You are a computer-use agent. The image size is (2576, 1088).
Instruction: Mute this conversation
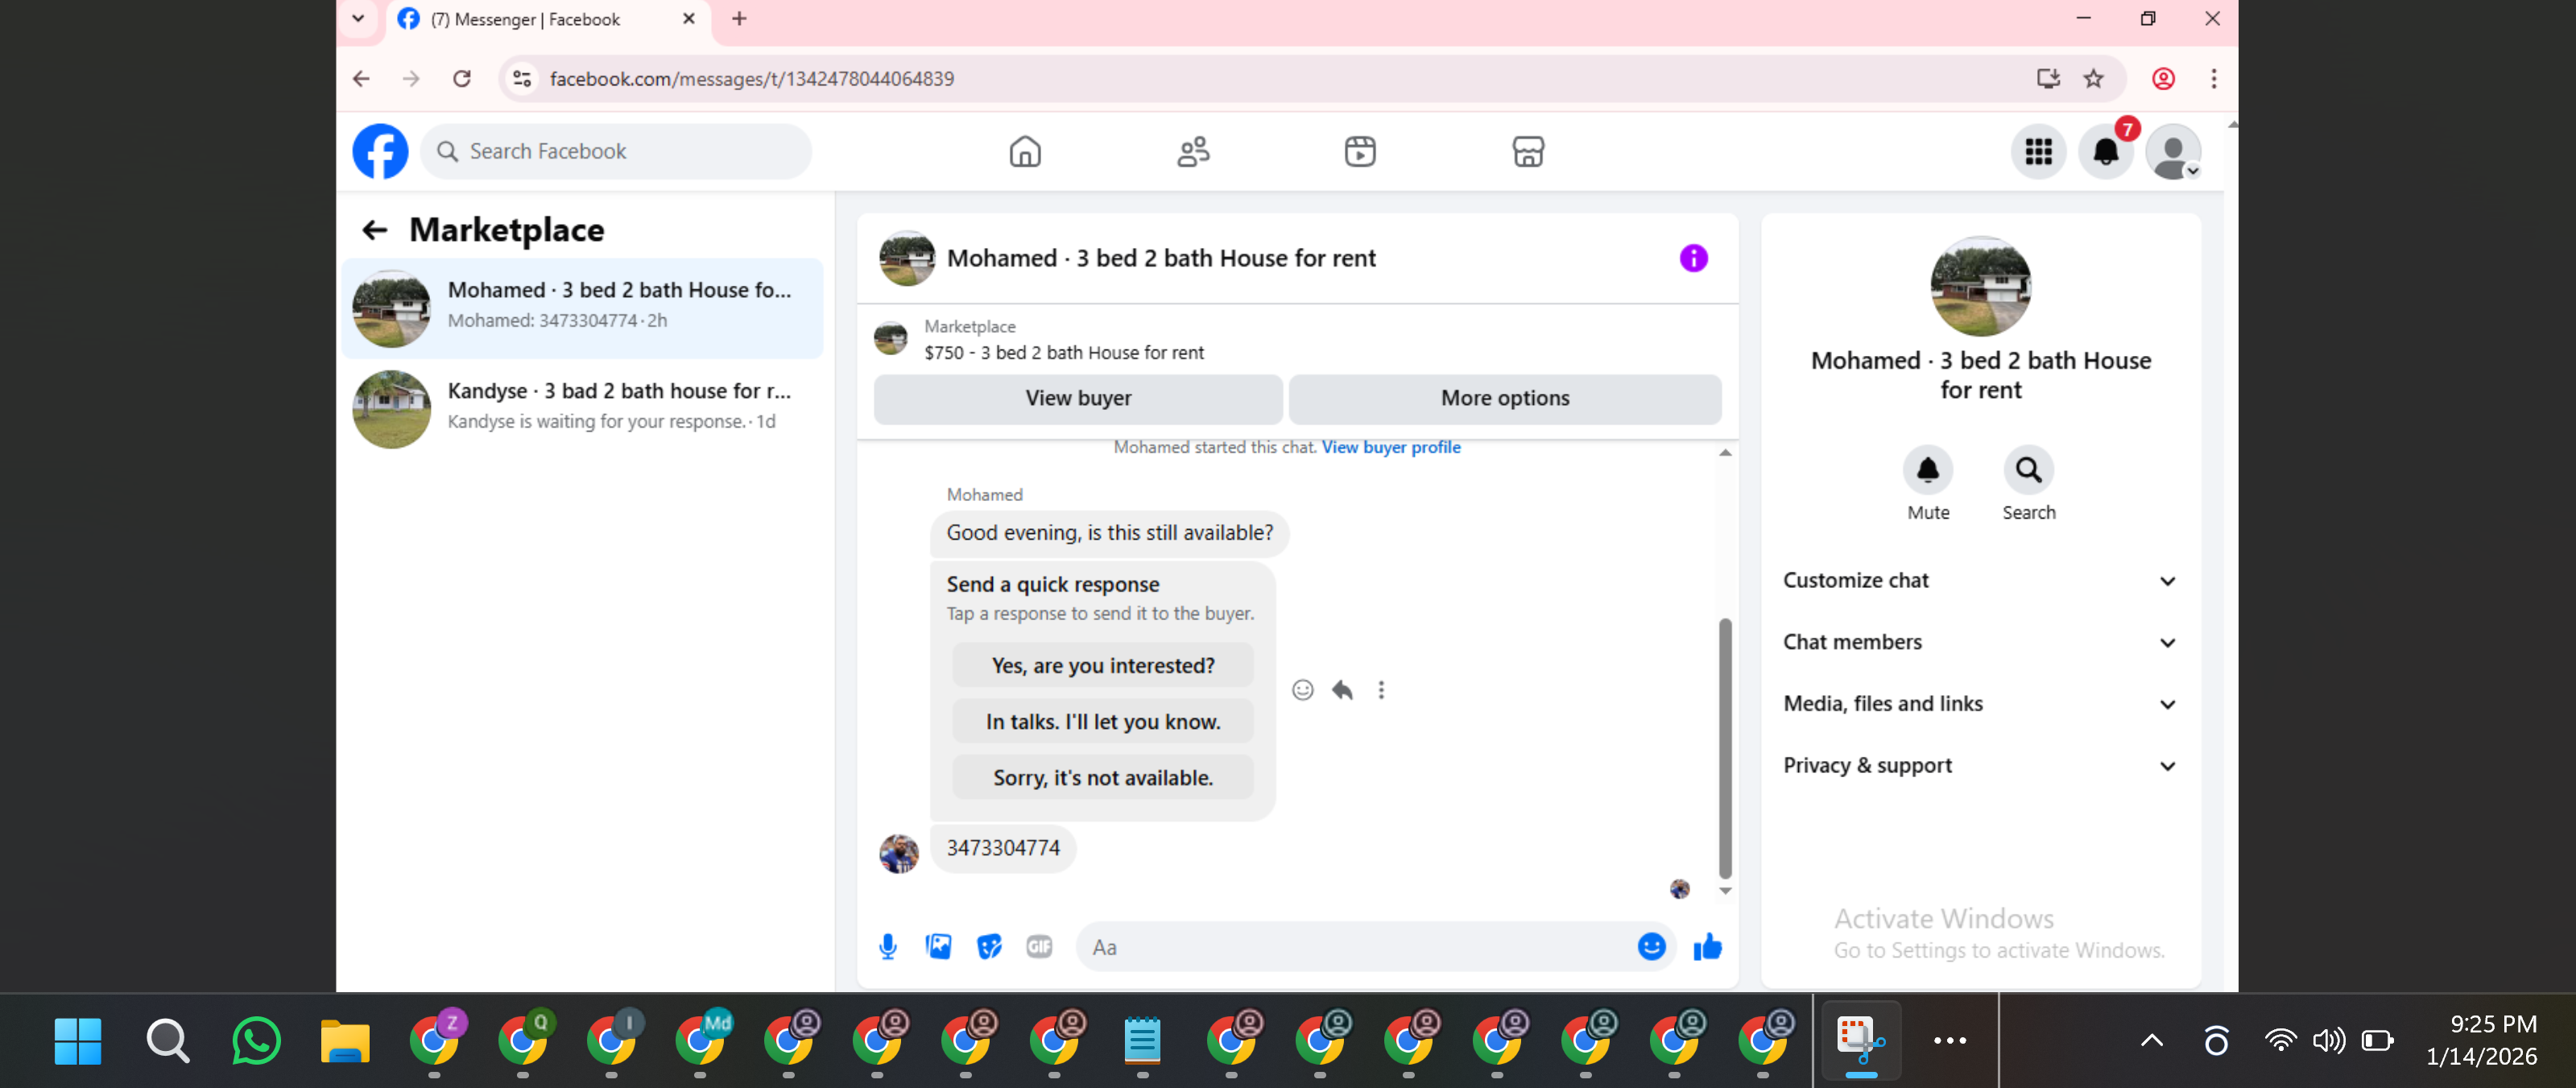(x=1927, y=470)
